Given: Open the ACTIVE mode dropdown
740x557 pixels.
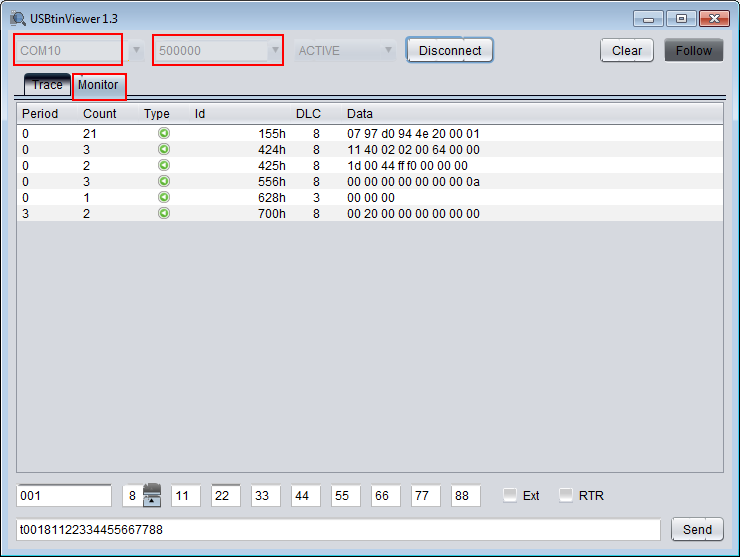Looking at the screenshot, I should (x=346, y=50).
